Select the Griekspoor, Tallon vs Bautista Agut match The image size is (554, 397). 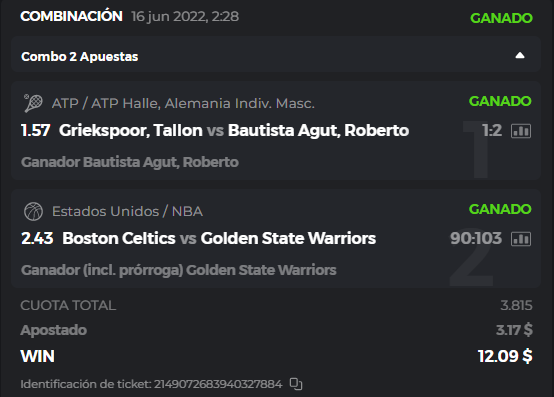pos(234,130)
